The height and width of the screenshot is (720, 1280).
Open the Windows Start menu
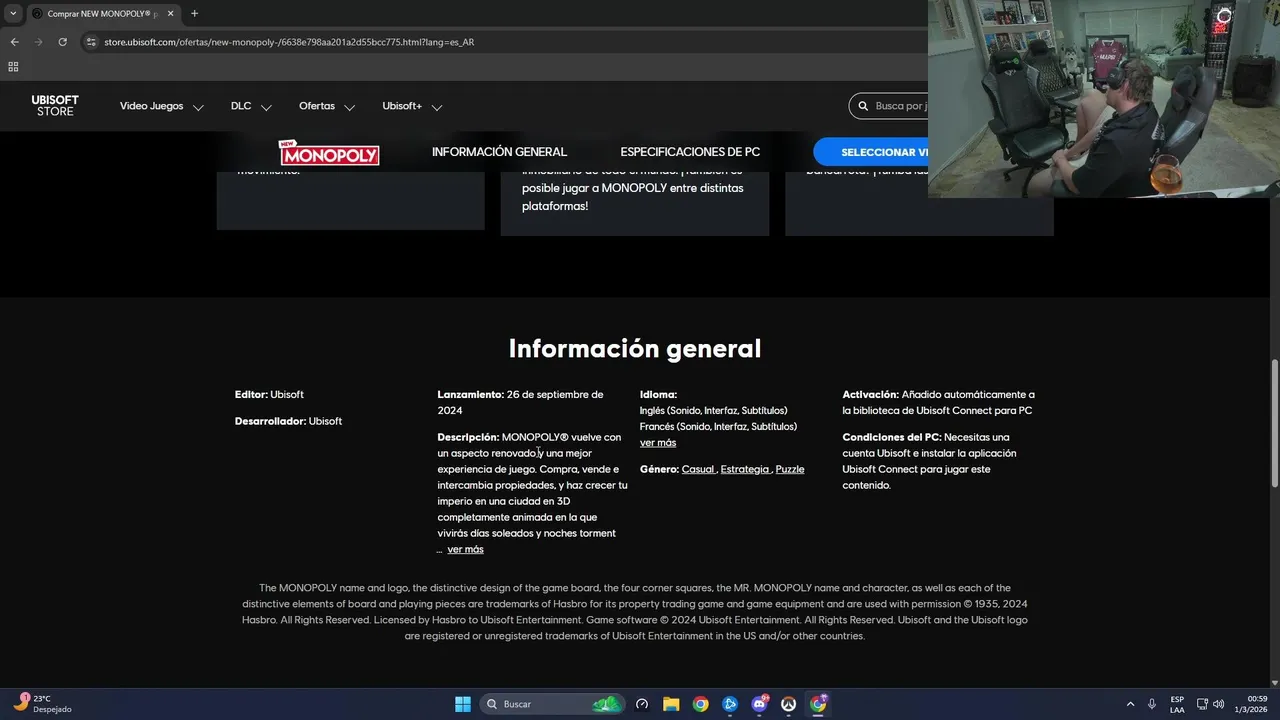(463, 704)
